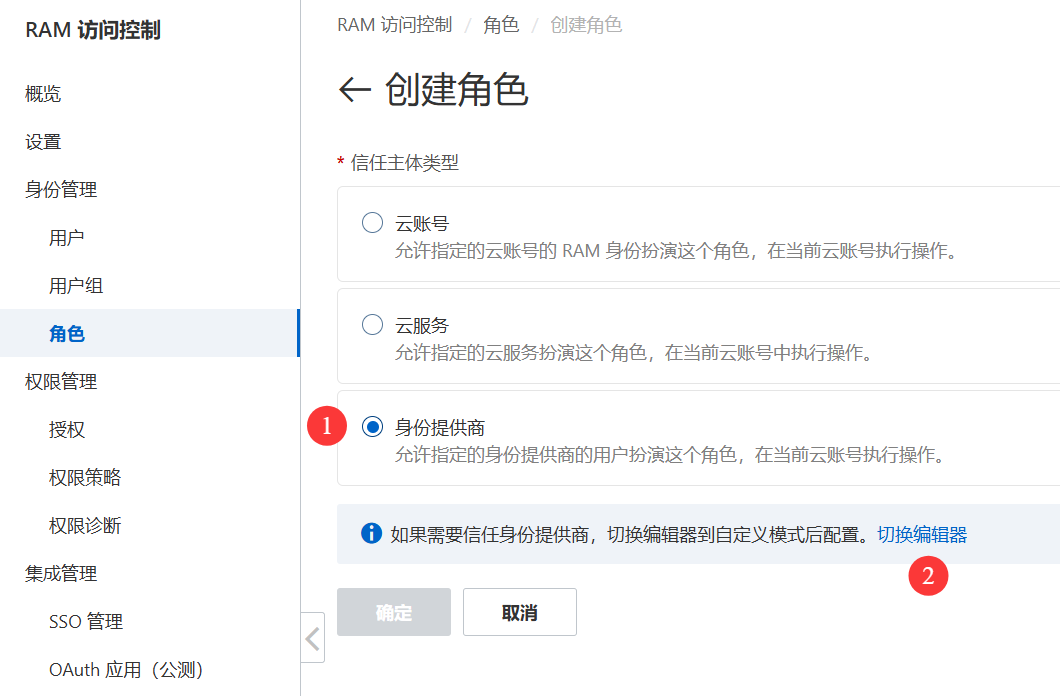The image size is (1060, 696).
Task: Open the 权限诊断 sidebar item
Action: (x=85, y=526)
